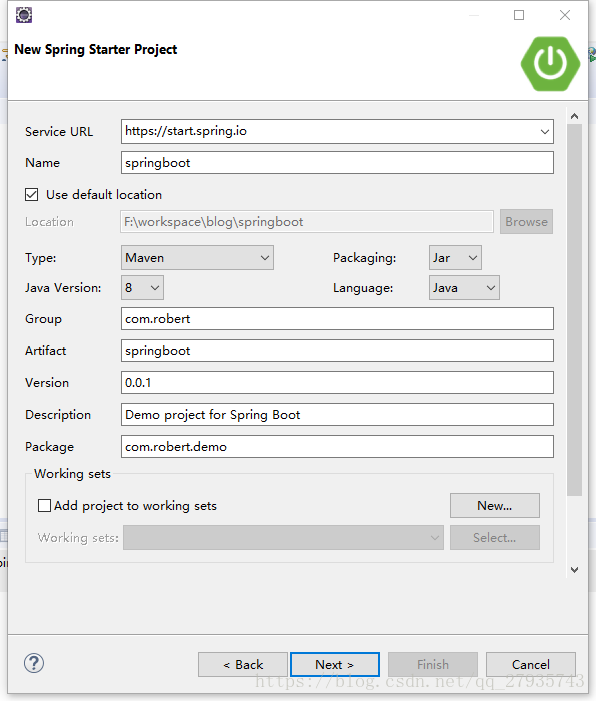Close the dialog with the X button
The width and height of the screenshot is (596, 701).
[565, 15]
